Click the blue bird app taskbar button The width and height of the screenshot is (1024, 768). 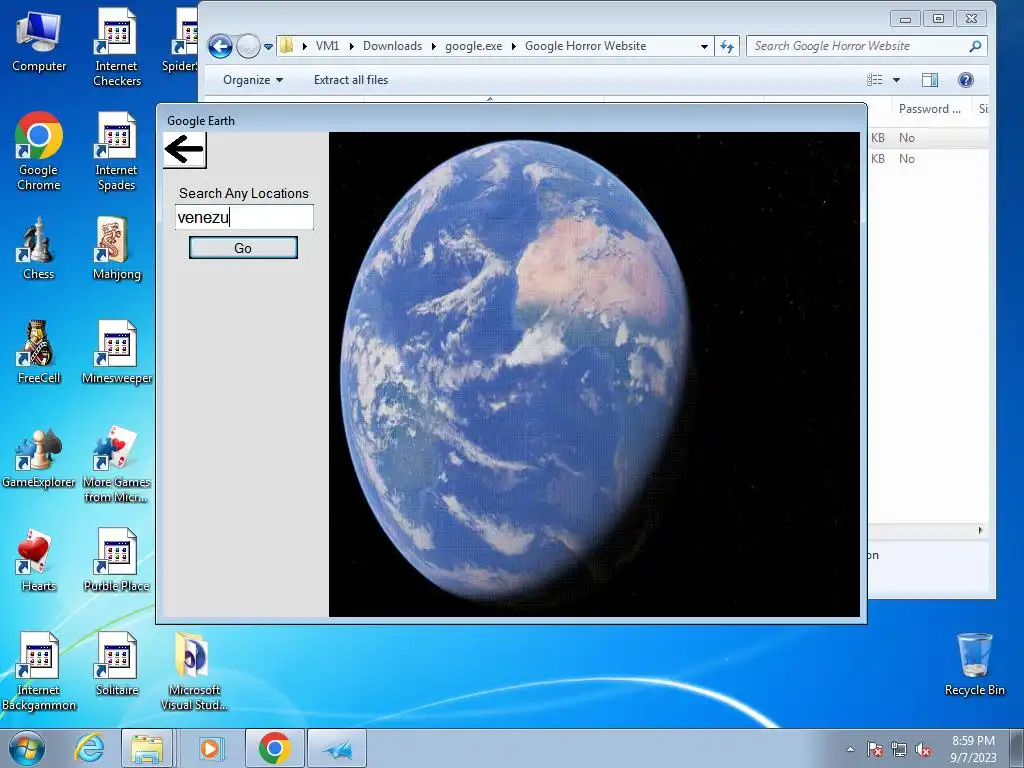(337, 748)
